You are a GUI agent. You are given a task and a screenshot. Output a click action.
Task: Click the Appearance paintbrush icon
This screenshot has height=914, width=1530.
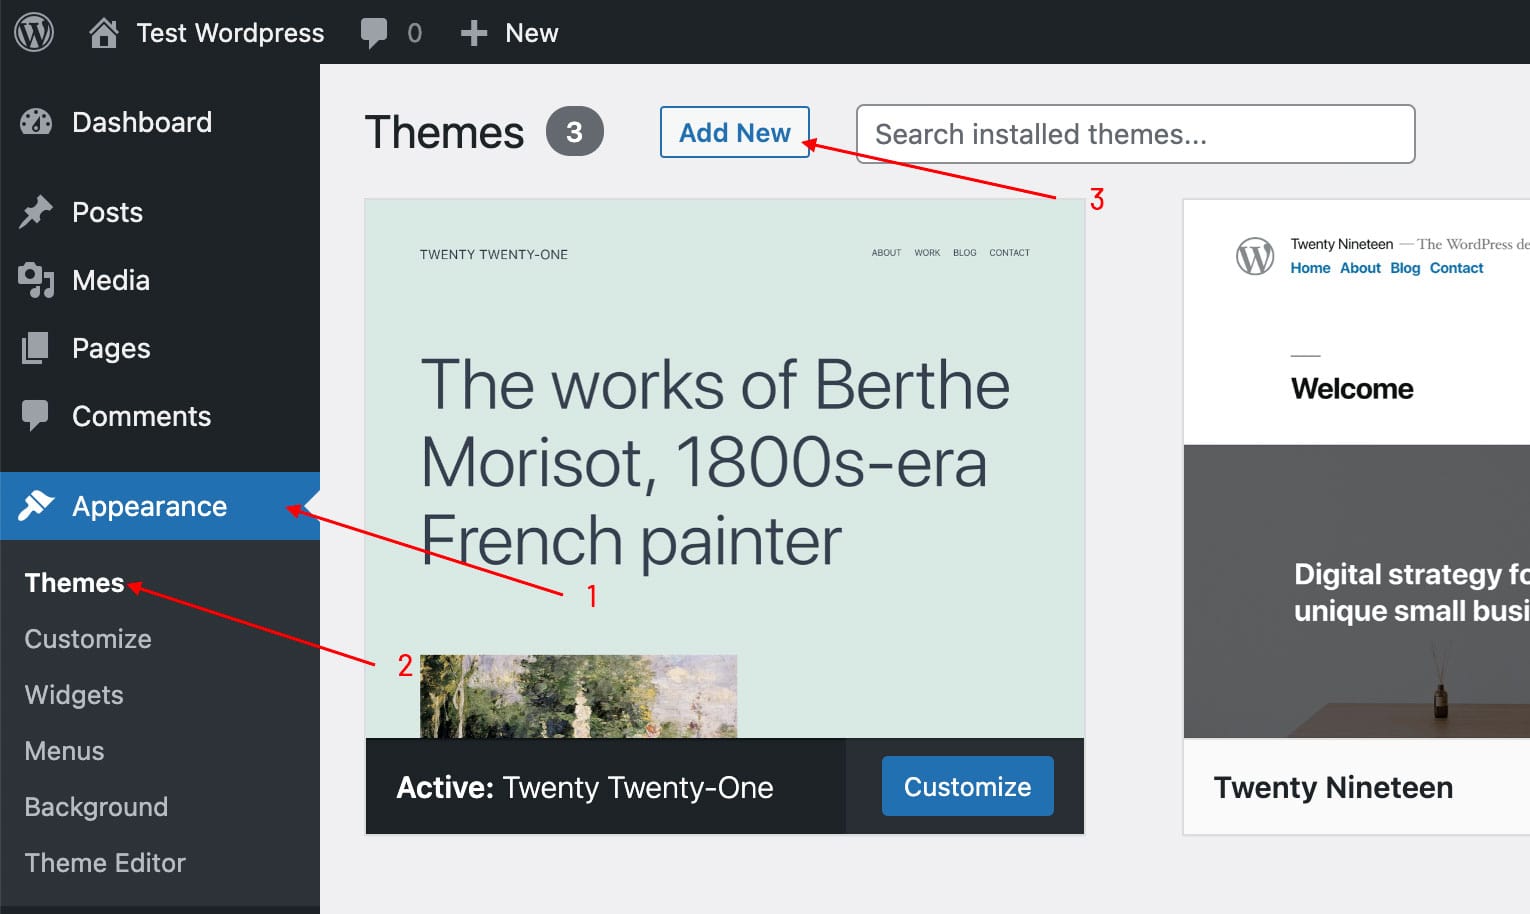click(36, 506)
